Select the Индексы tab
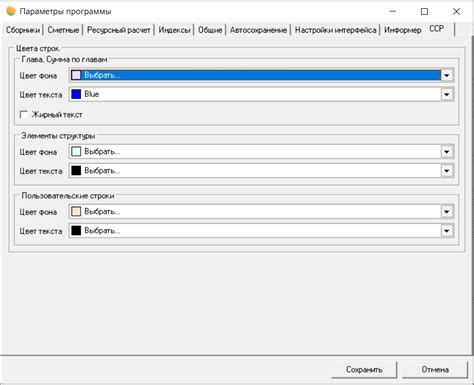This screenshot has width=474, height=385. tap(174, 30)
